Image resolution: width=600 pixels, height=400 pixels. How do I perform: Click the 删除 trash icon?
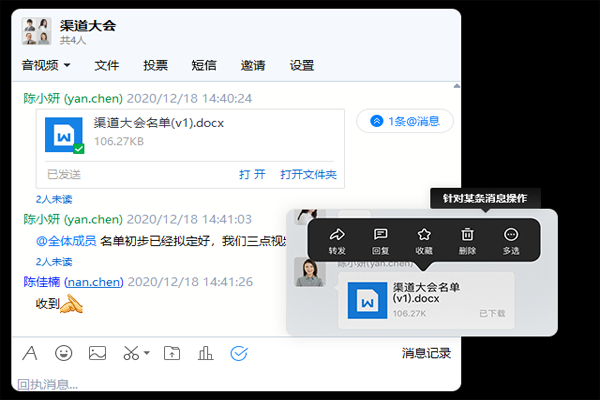(467, 236)
